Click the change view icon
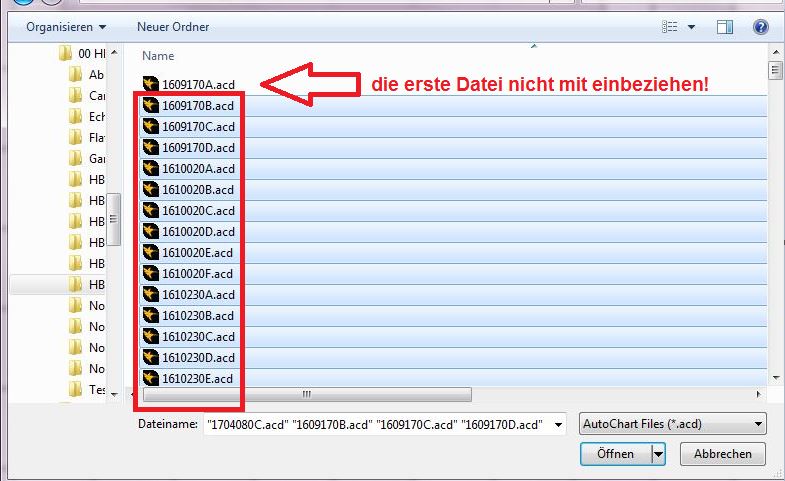This screenshot has height=481, width=785. click(x=671, y=27)
